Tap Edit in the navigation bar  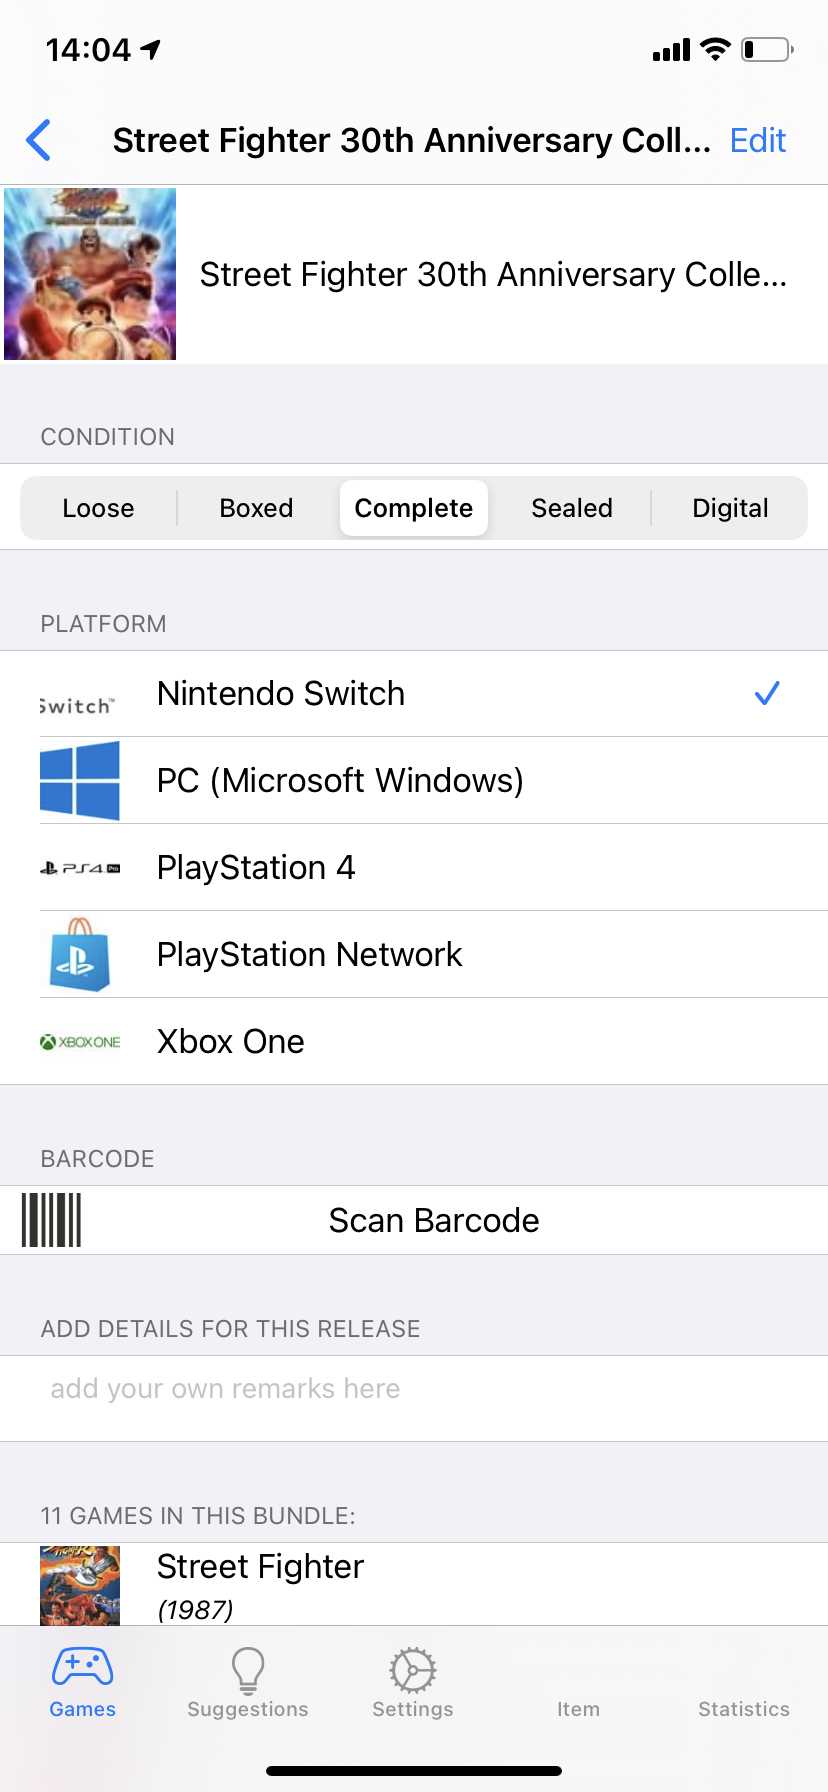coord(758,140)
